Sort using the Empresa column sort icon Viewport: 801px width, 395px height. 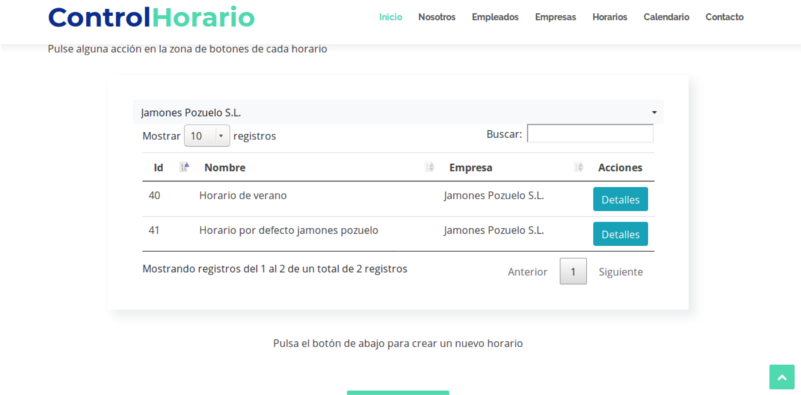point(578,167)
